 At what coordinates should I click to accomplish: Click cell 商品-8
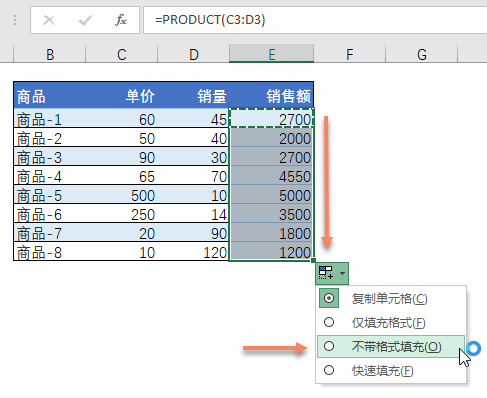pos(50,252)
